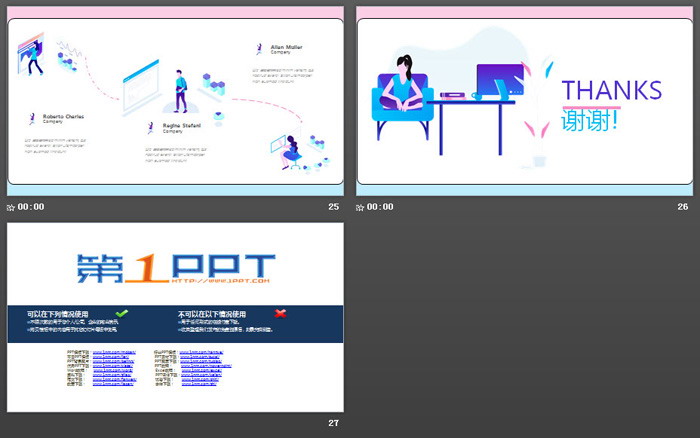
Task: Click the 00:00 timing under slide 25
Action: point(31,207)
